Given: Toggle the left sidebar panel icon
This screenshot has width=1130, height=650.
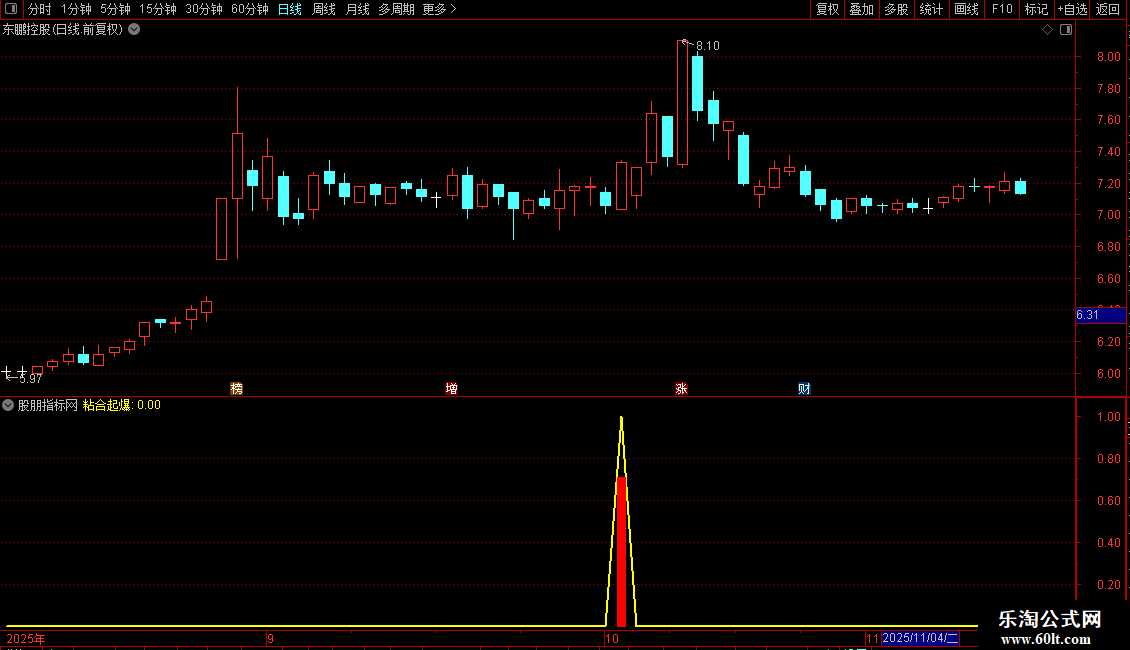Looking at the screenshot, I should pos(11,9).
